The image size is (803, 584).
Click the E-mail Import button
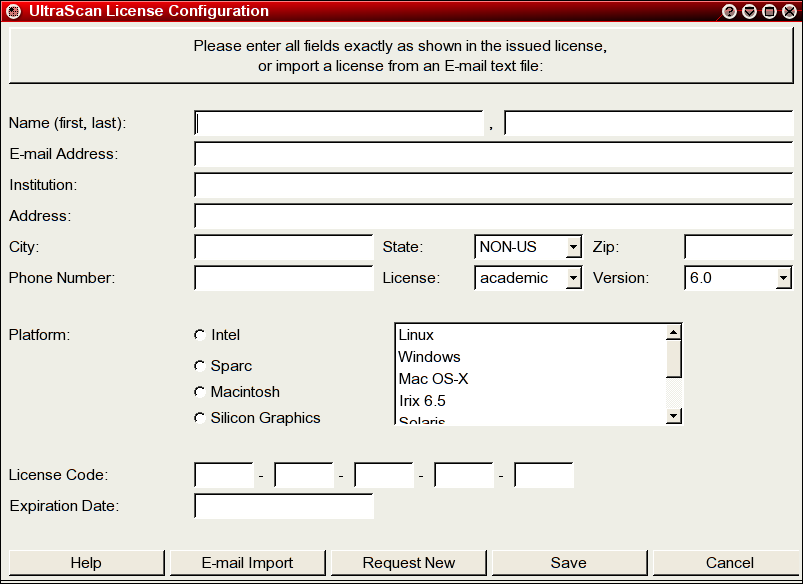tap(247, 563)
